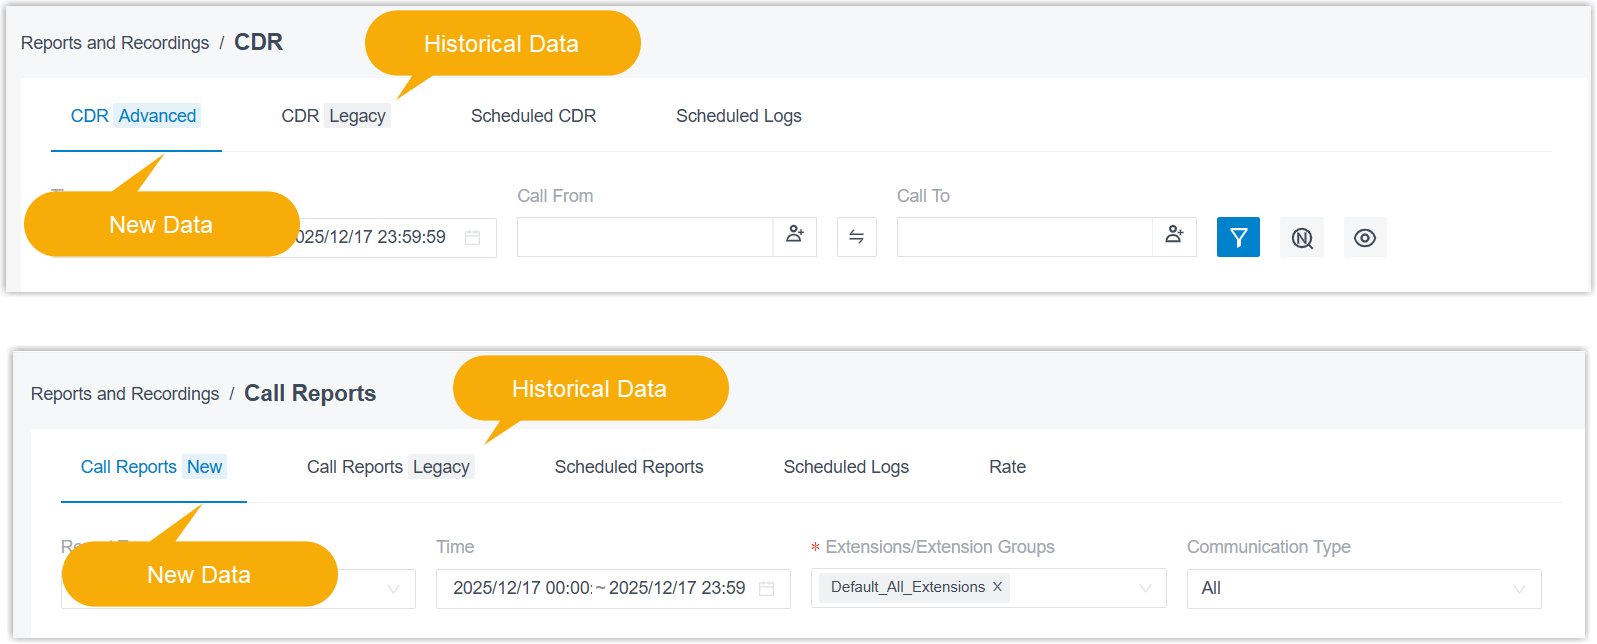Click the circled N icon button
This screenshot has width=1597, height=644.
[x=1301, y=238]
